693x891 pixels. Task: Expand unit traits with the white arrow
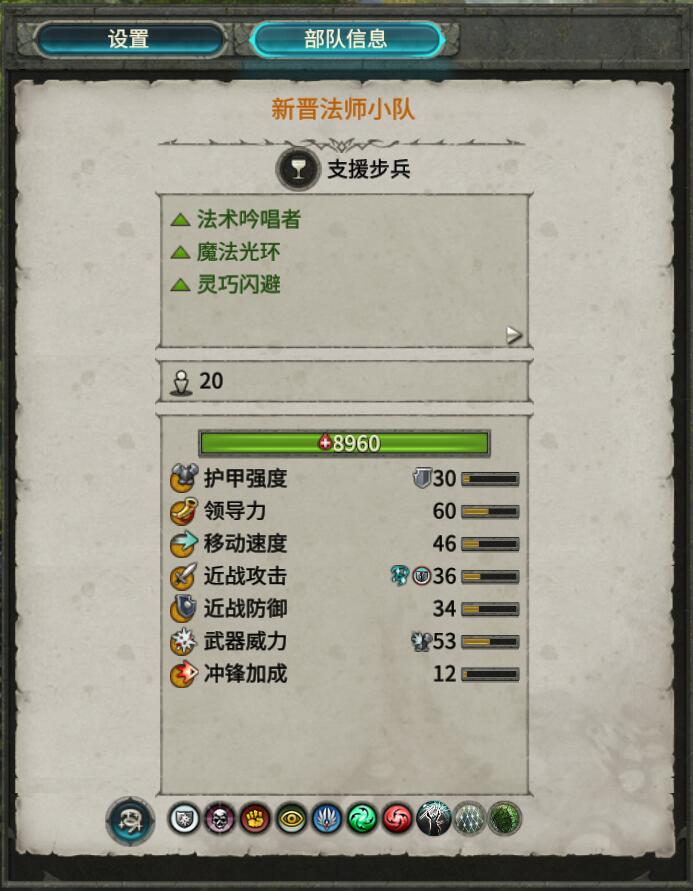[x=514, y=335]
